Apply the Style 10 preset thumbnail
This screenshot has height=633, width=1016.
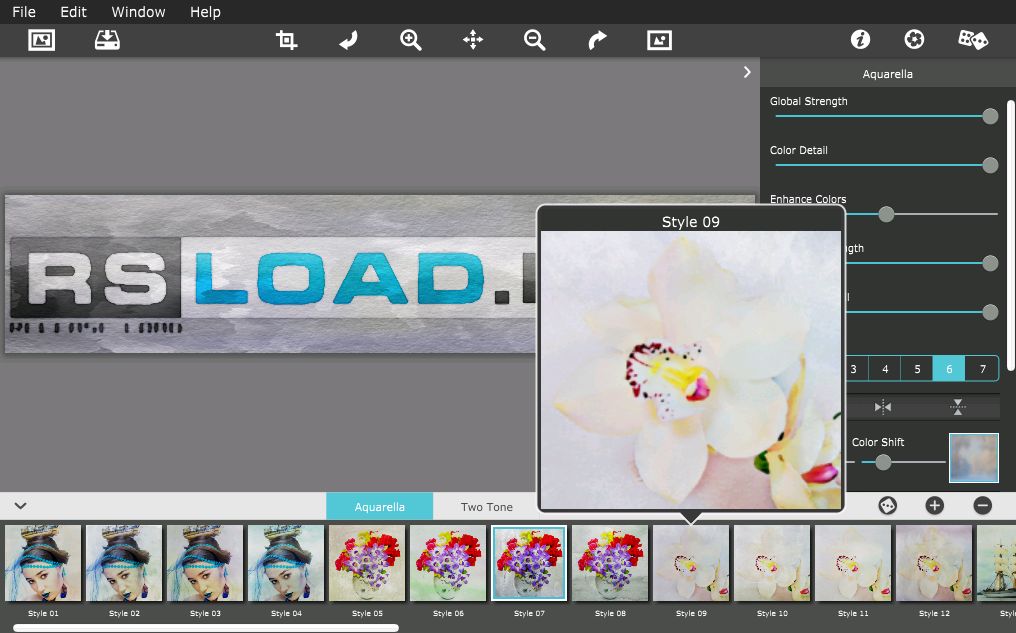coord(772,563)
